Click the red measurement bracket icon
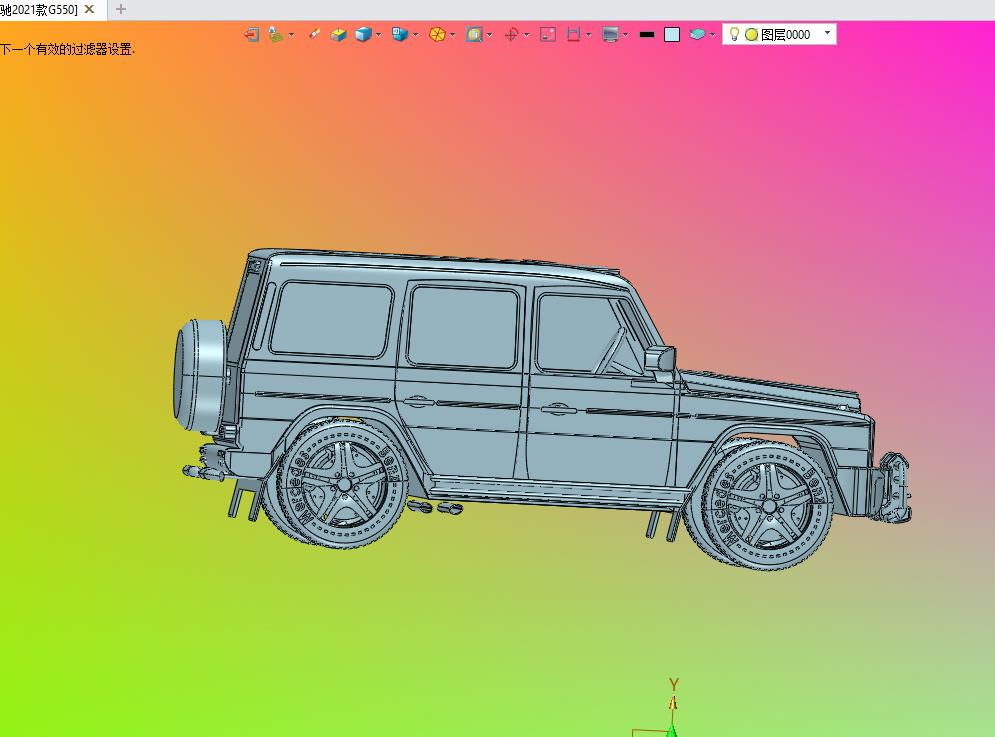The width and height of the screenshot is (995, 737). click(x=574, y=34)
